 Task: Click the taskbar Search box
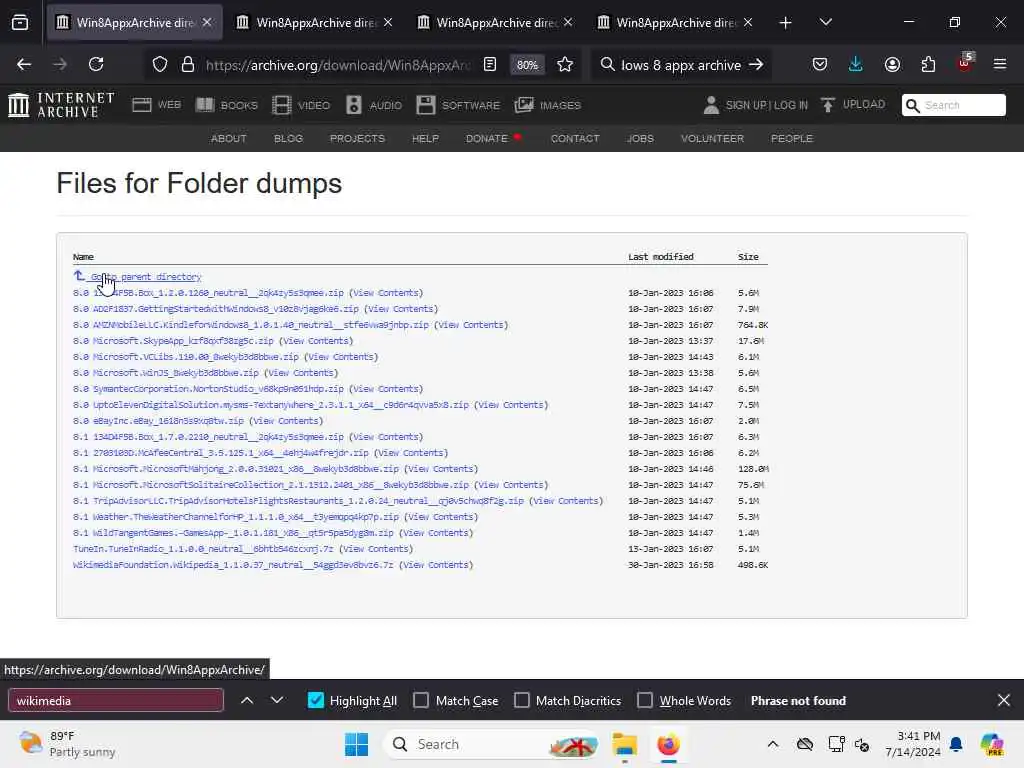pos(492,744)
